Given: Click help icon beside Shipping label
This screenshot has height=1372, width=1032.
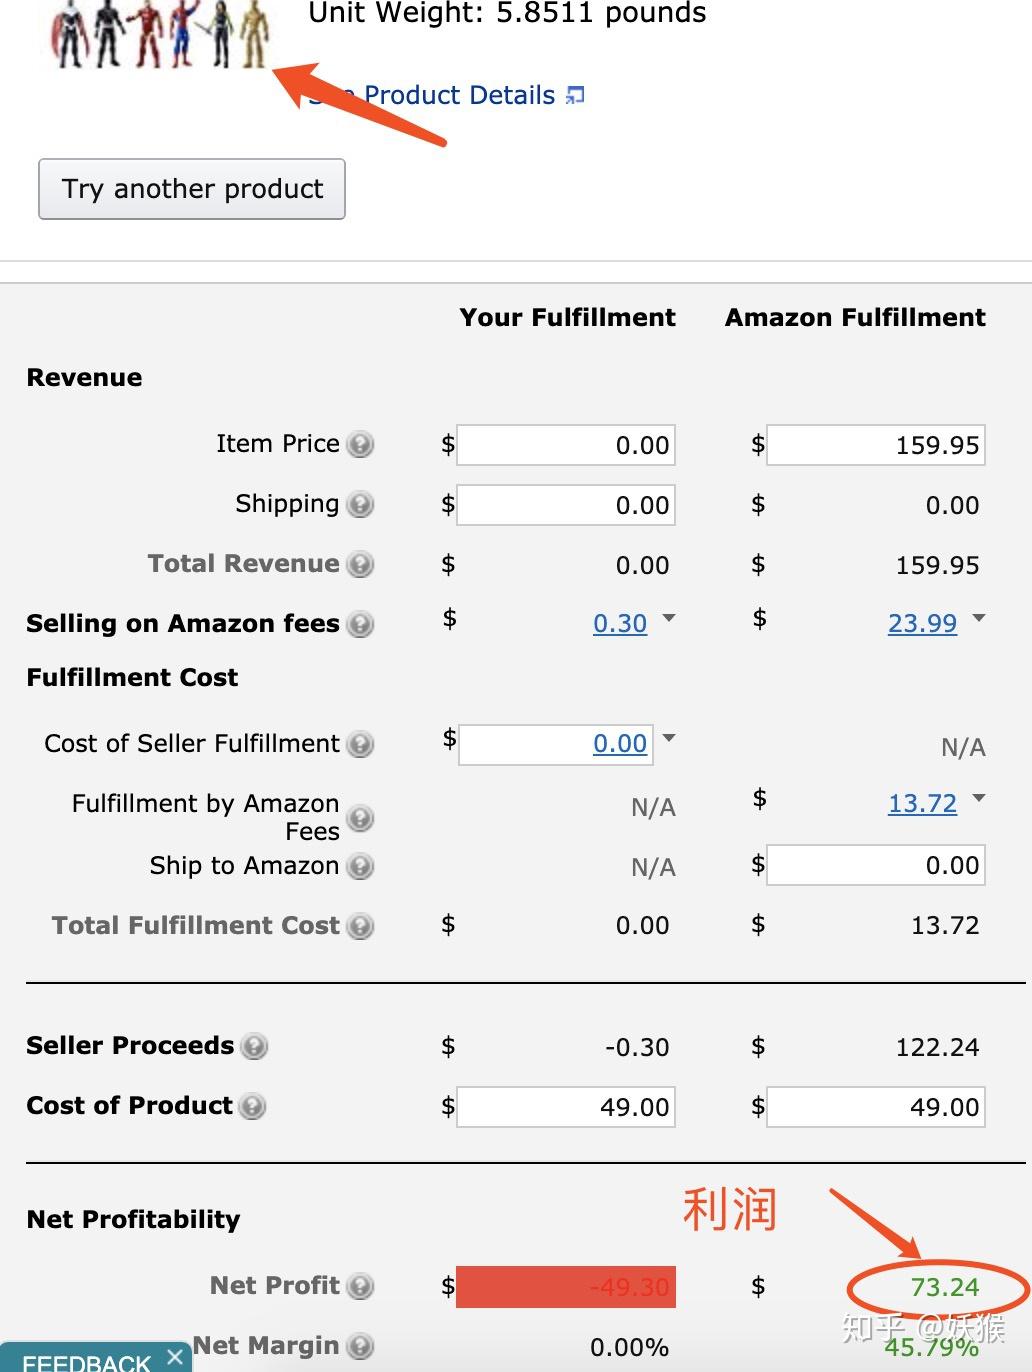Looking at the screenshot, I should coord(360,504).
